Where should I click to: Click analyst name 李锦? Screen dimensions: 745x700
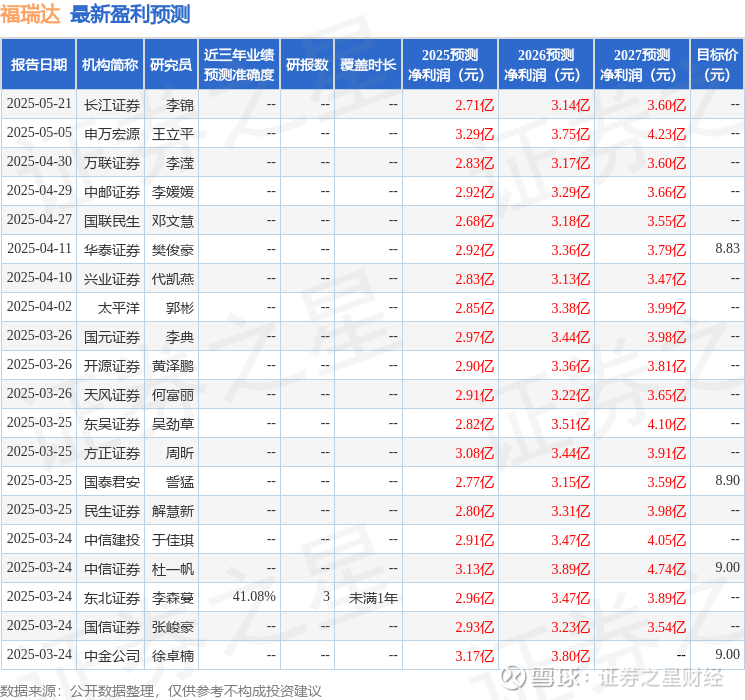click(x=180, y=105)
